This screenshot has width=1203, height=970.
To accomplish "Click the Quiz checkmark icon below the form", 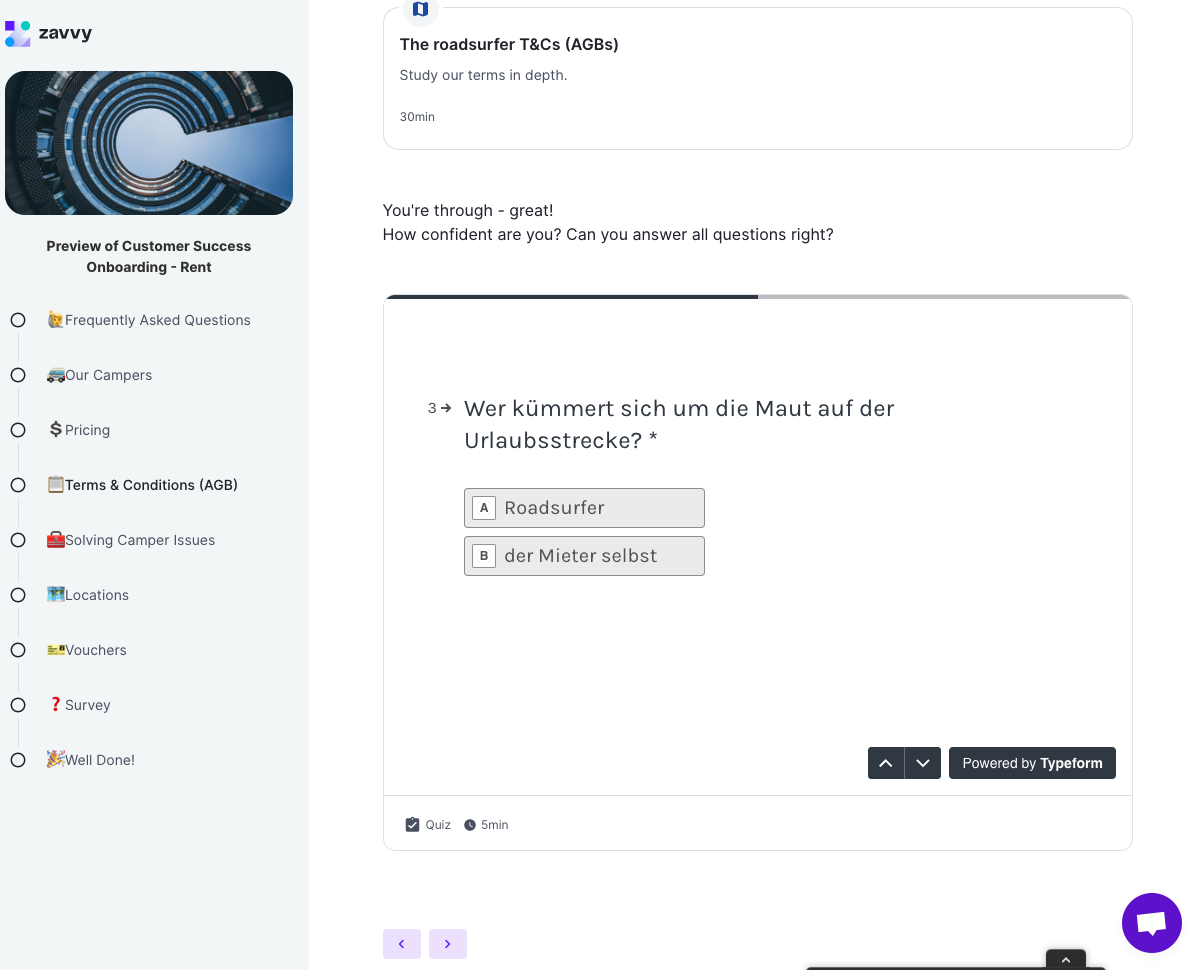I will [x=413, y=824].
